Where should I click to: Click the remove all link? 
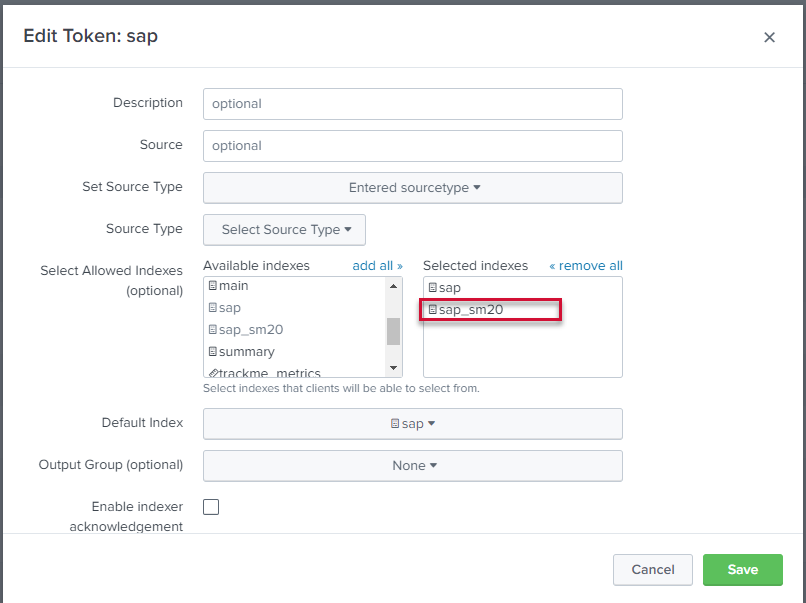585,266
